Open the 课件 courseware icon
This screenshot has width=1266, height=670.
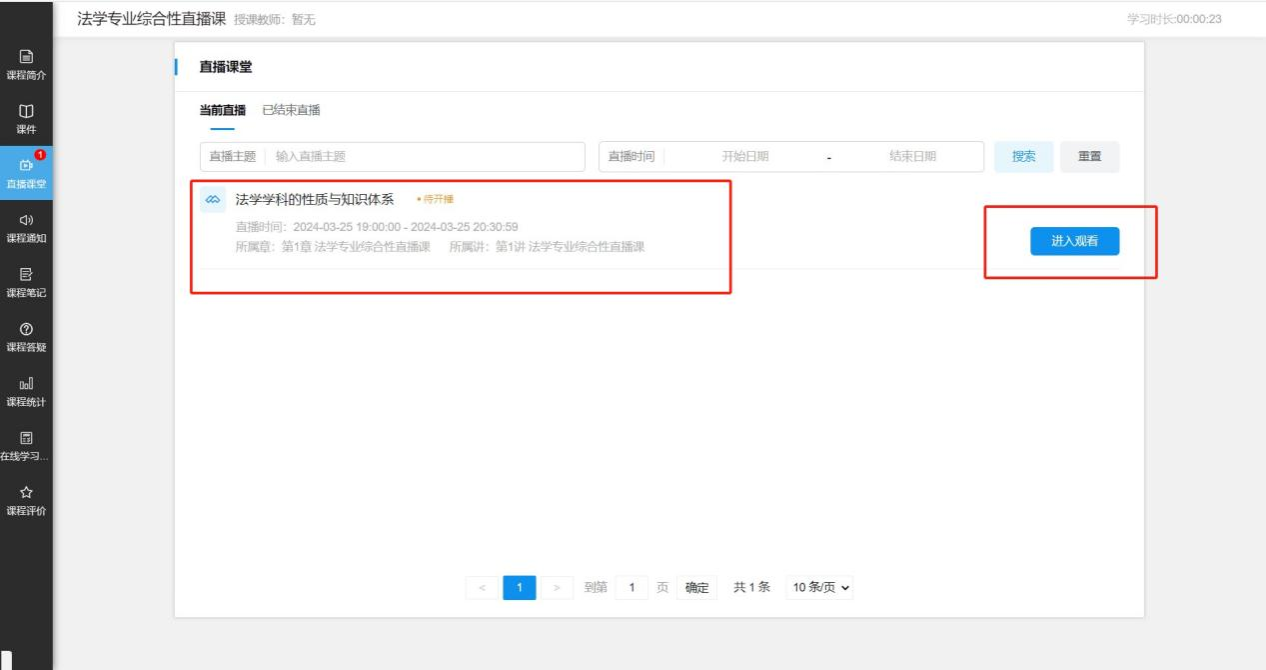26,111
